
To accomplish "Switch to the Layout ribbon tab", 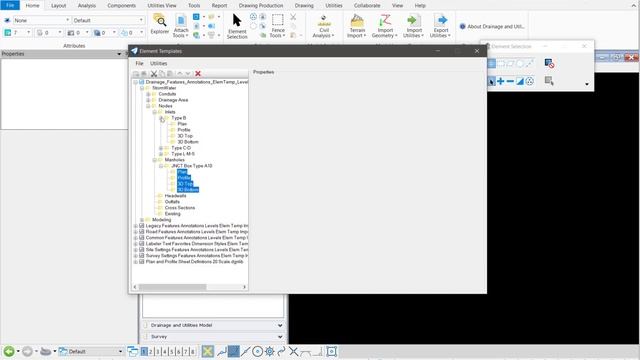I will 58,6.
